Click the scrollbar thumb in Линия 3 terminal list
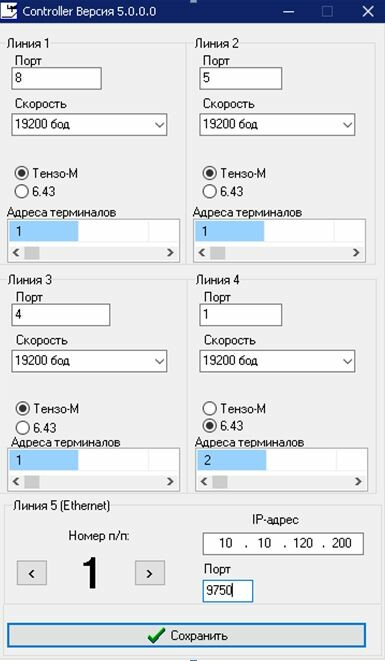The image size is (385, 661). pos(32,481)
